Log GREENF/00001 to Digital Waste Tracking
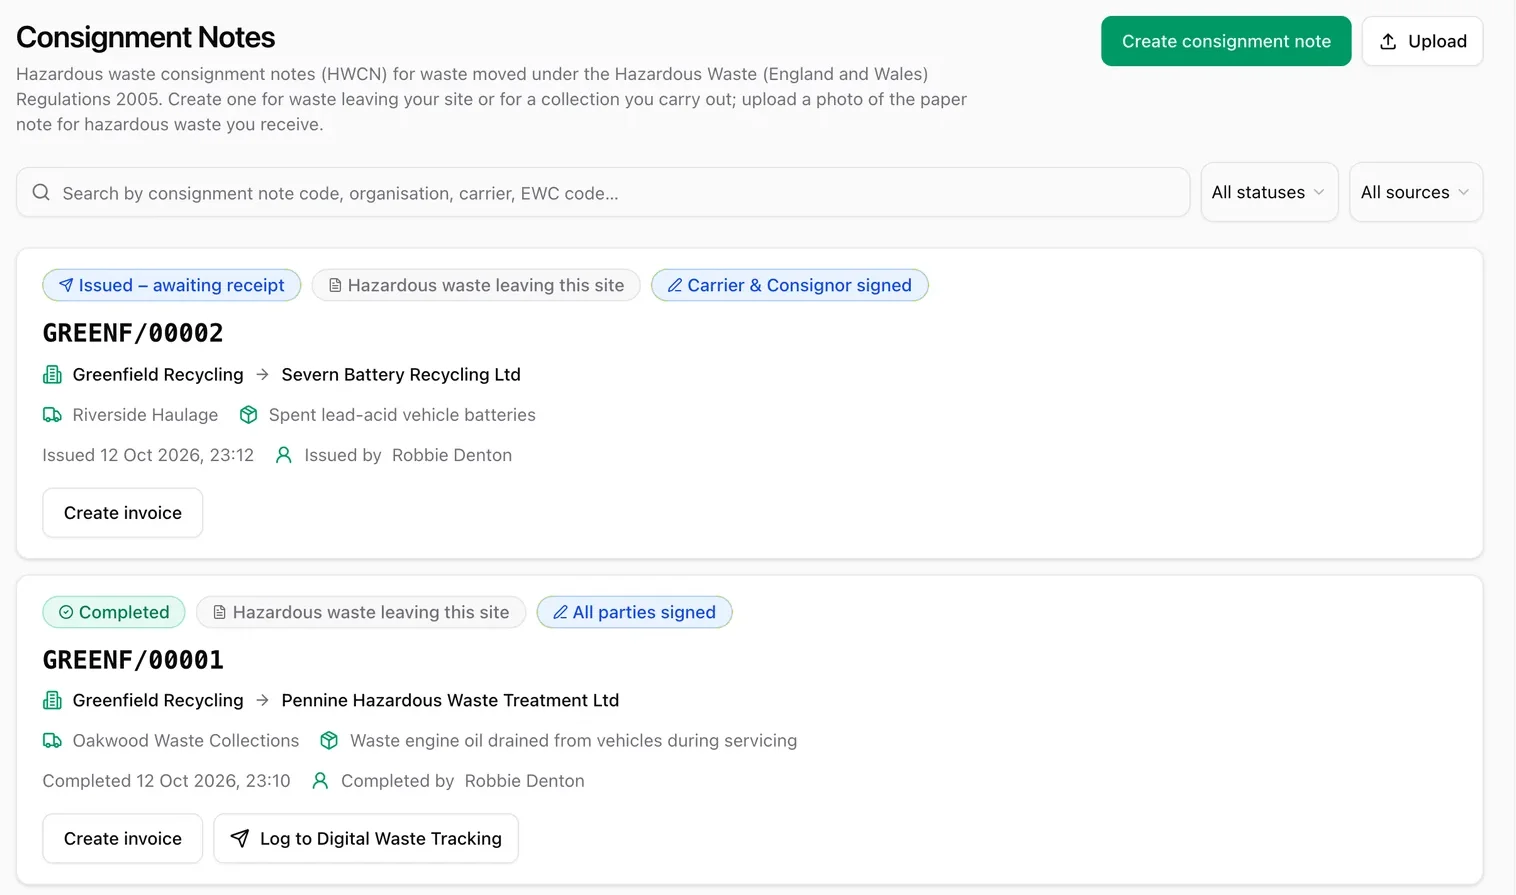The width and height of the screenshot is (1516, 895). click(x=366, y=838)
